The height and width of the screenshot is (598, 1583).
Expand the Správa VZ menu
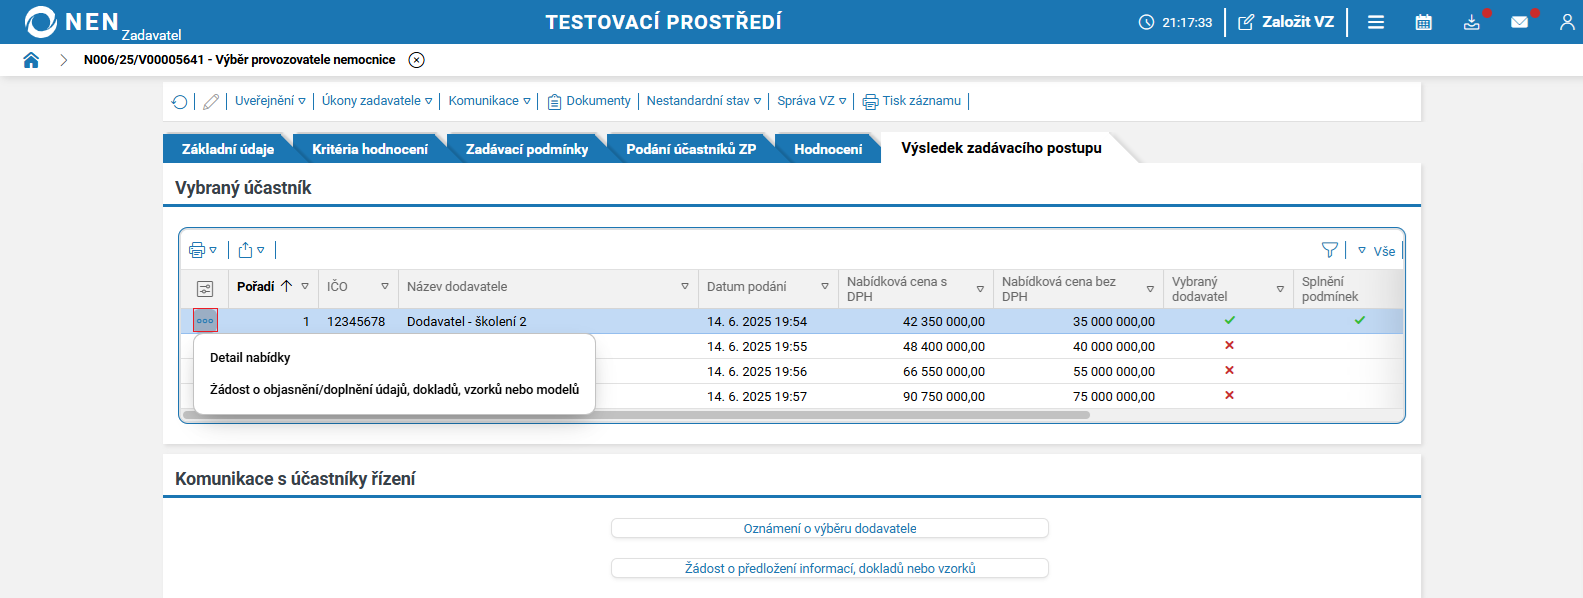(812, 101)
